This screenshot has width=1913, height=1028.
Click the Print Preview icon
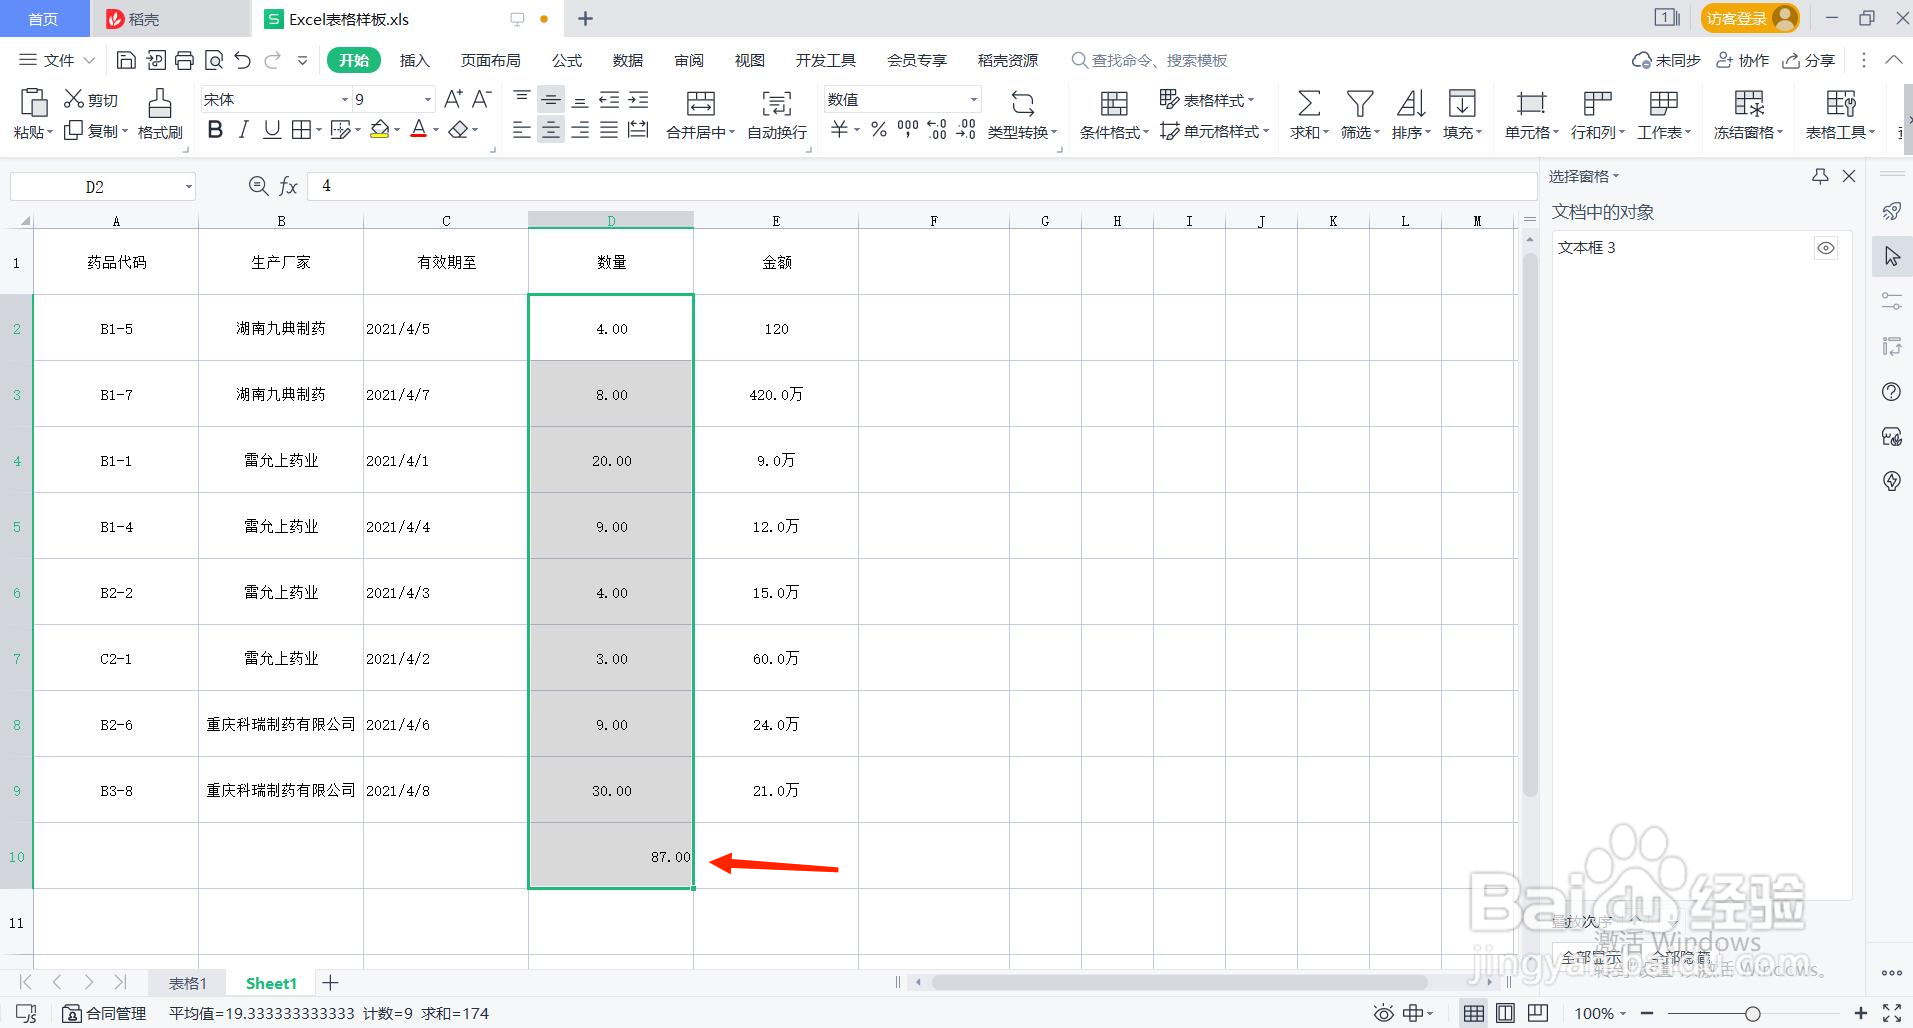(x=213, y=61)
